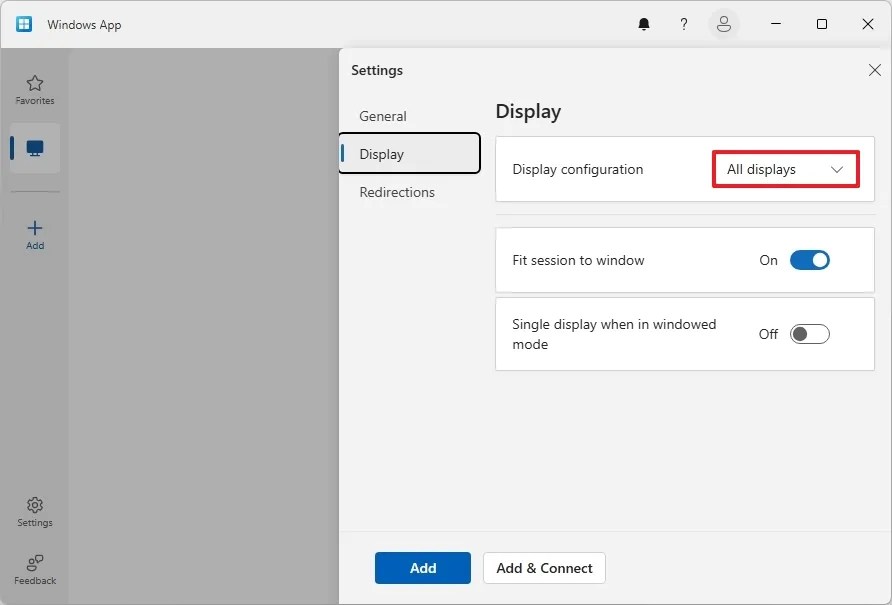
Task: Click the chevron next to All displays
Action: tap(837, 169)
